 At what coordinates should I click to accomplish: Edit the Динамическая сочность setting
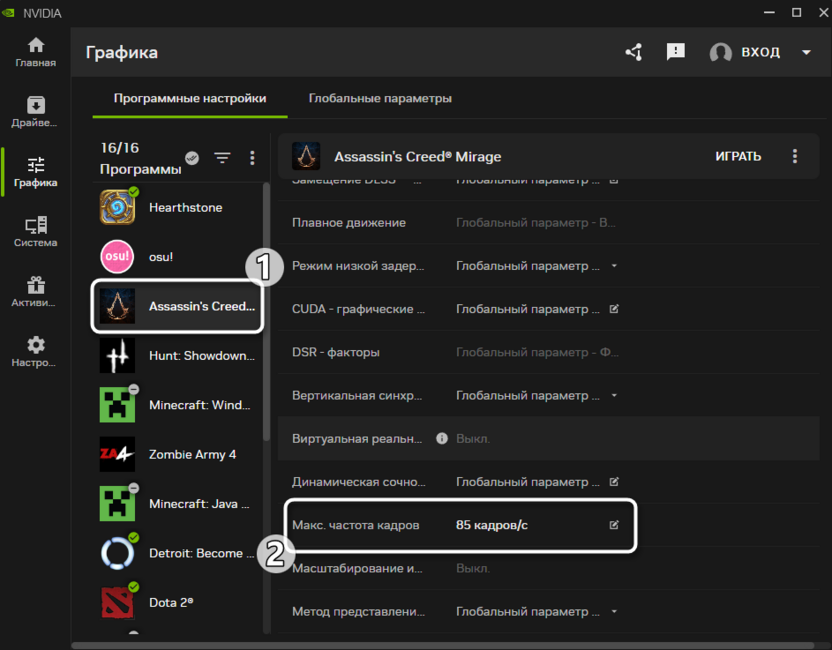(614, 482)
